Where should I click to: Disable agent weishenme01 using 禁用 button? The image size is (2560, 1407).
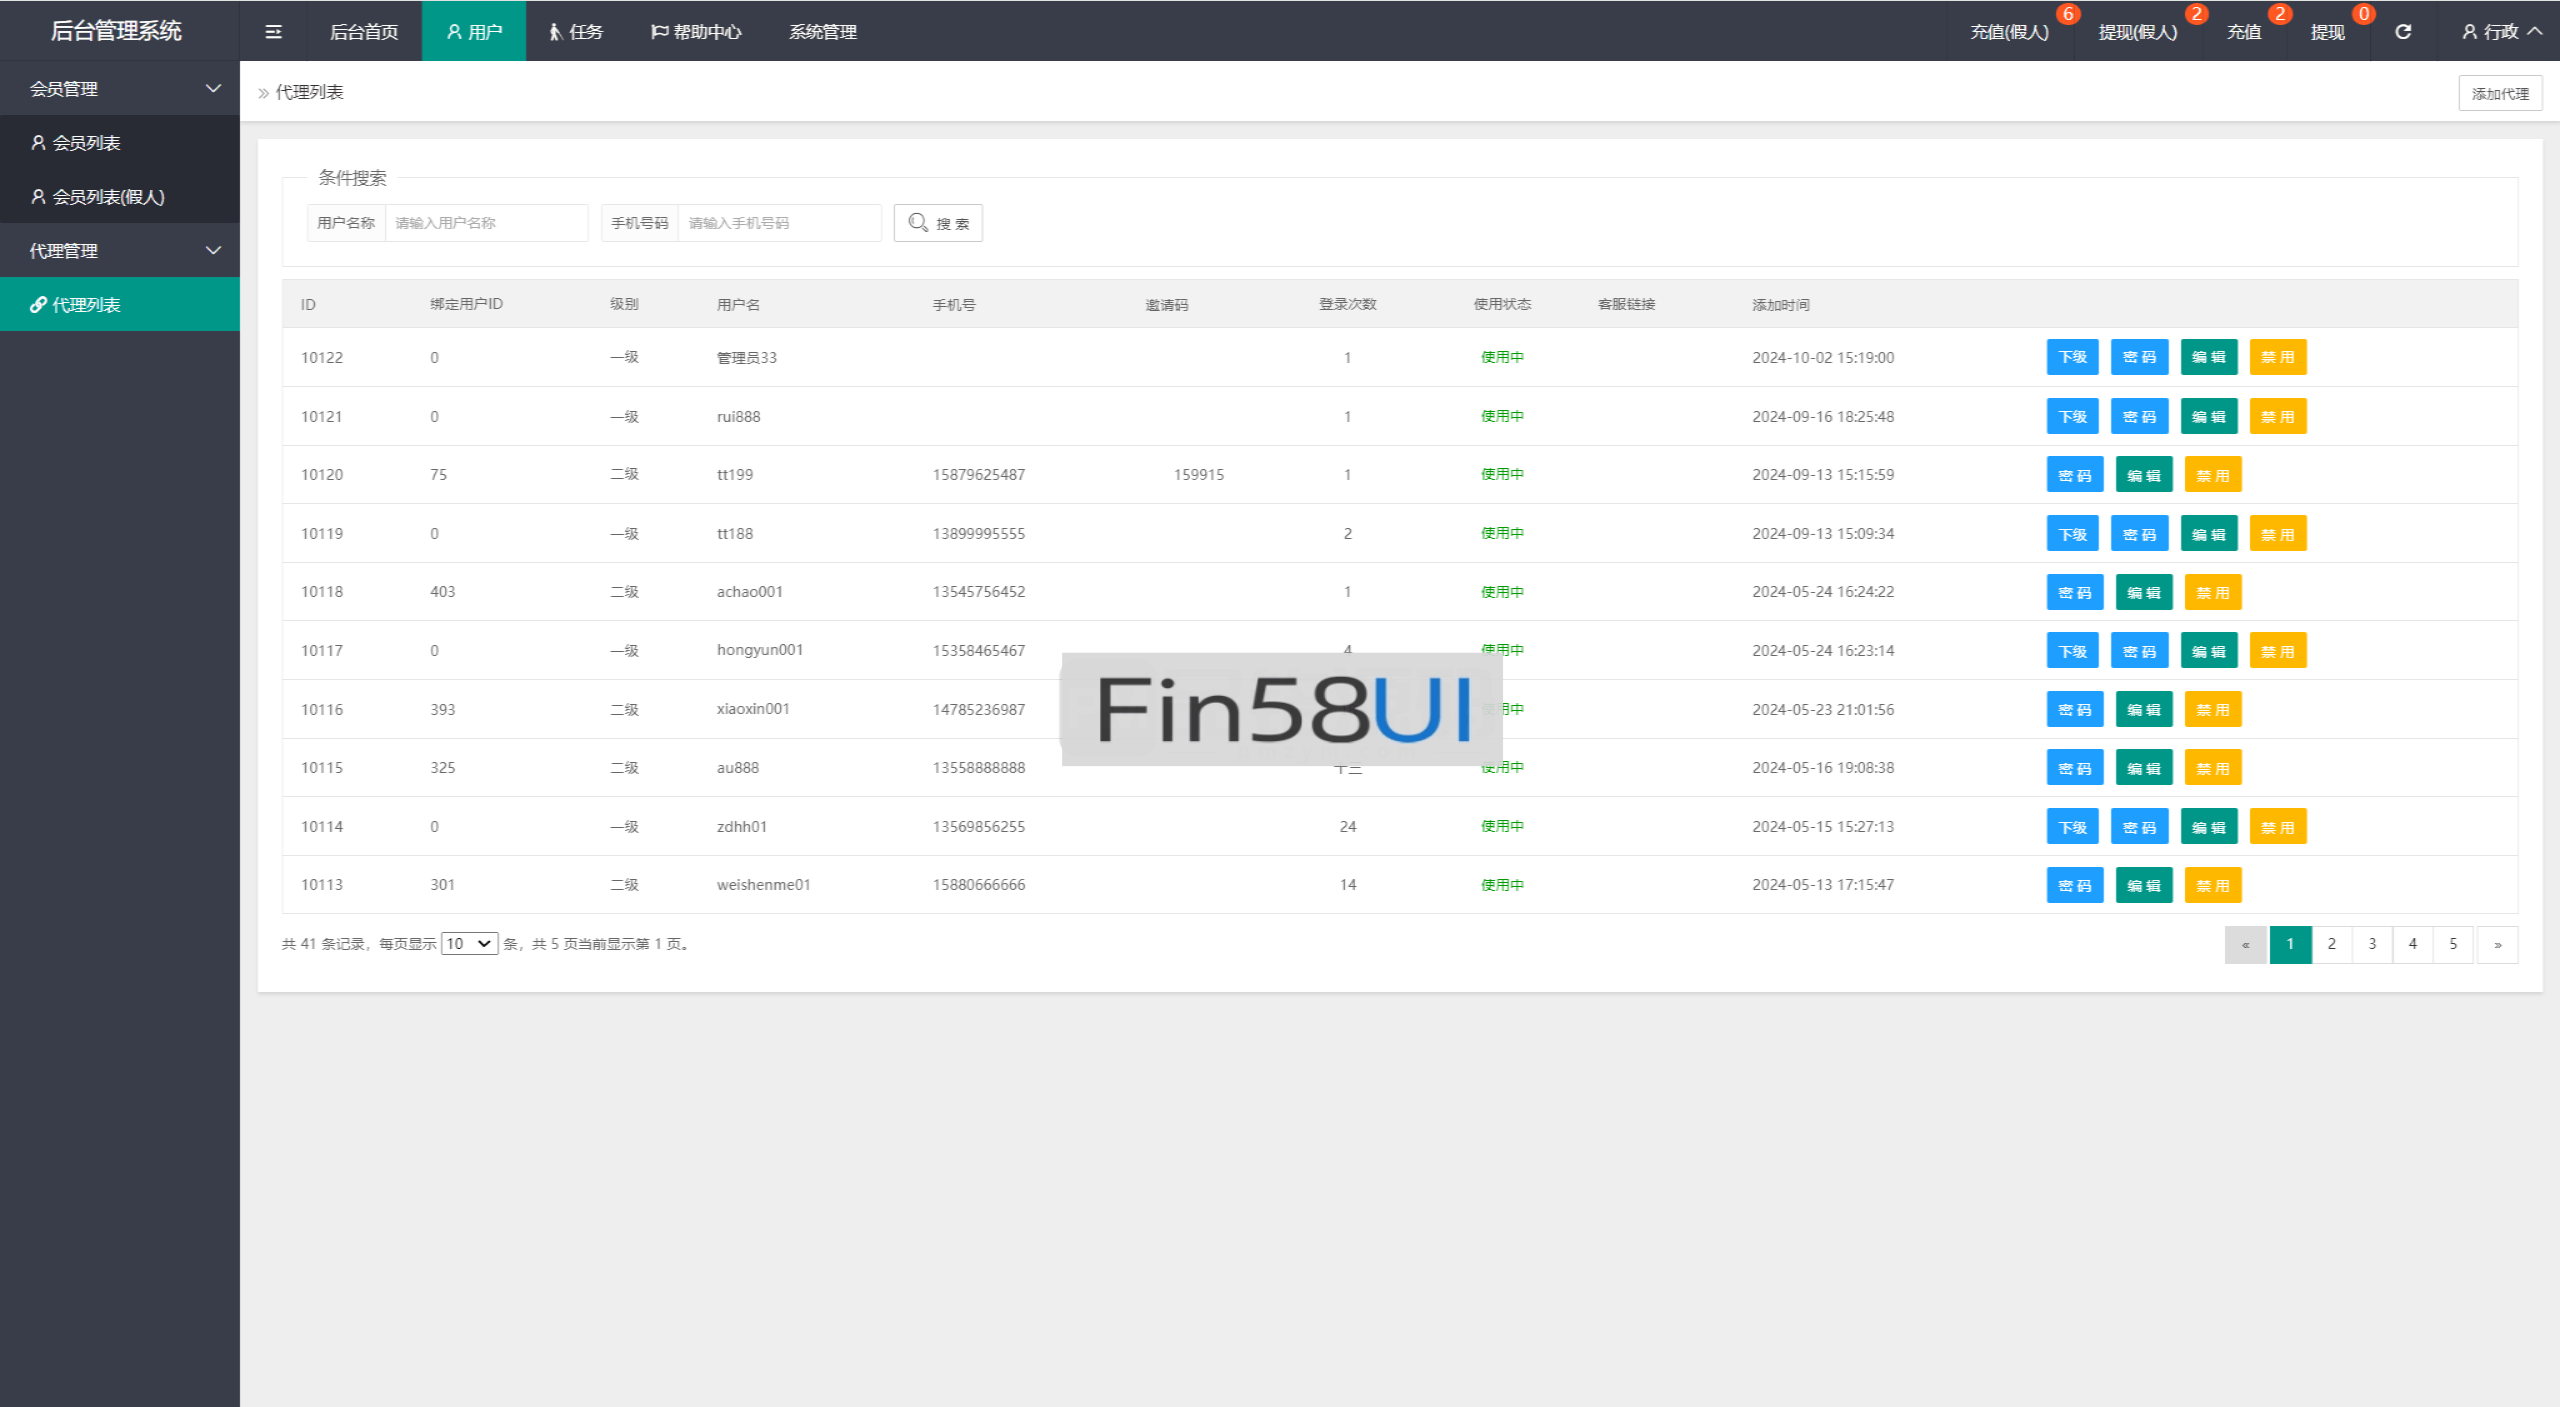point(2212,885)
